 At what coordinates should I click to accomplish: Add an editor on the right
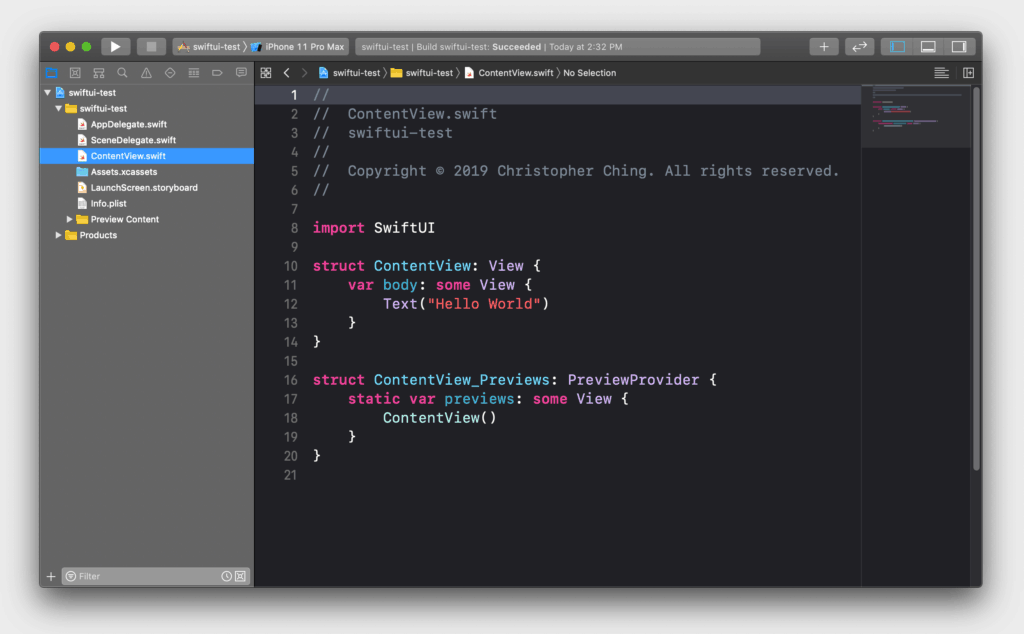pos(968,72)
